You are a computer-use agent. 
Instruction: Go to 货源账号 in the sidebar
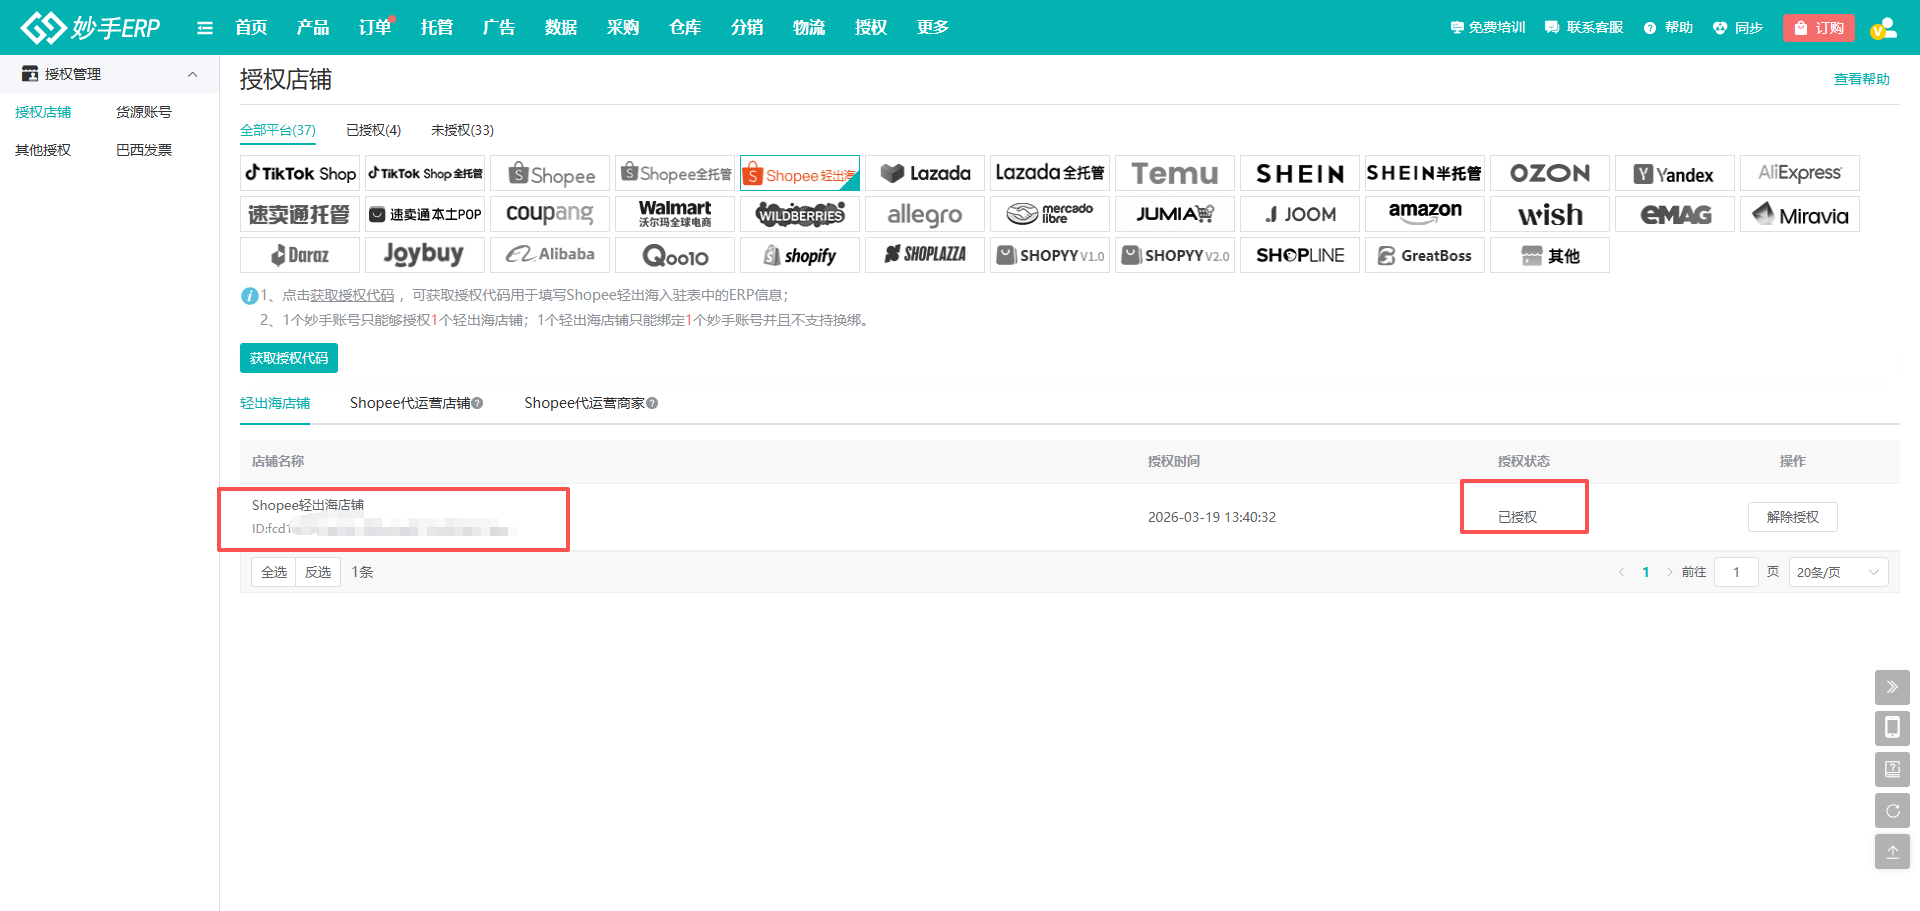point(144,112)
